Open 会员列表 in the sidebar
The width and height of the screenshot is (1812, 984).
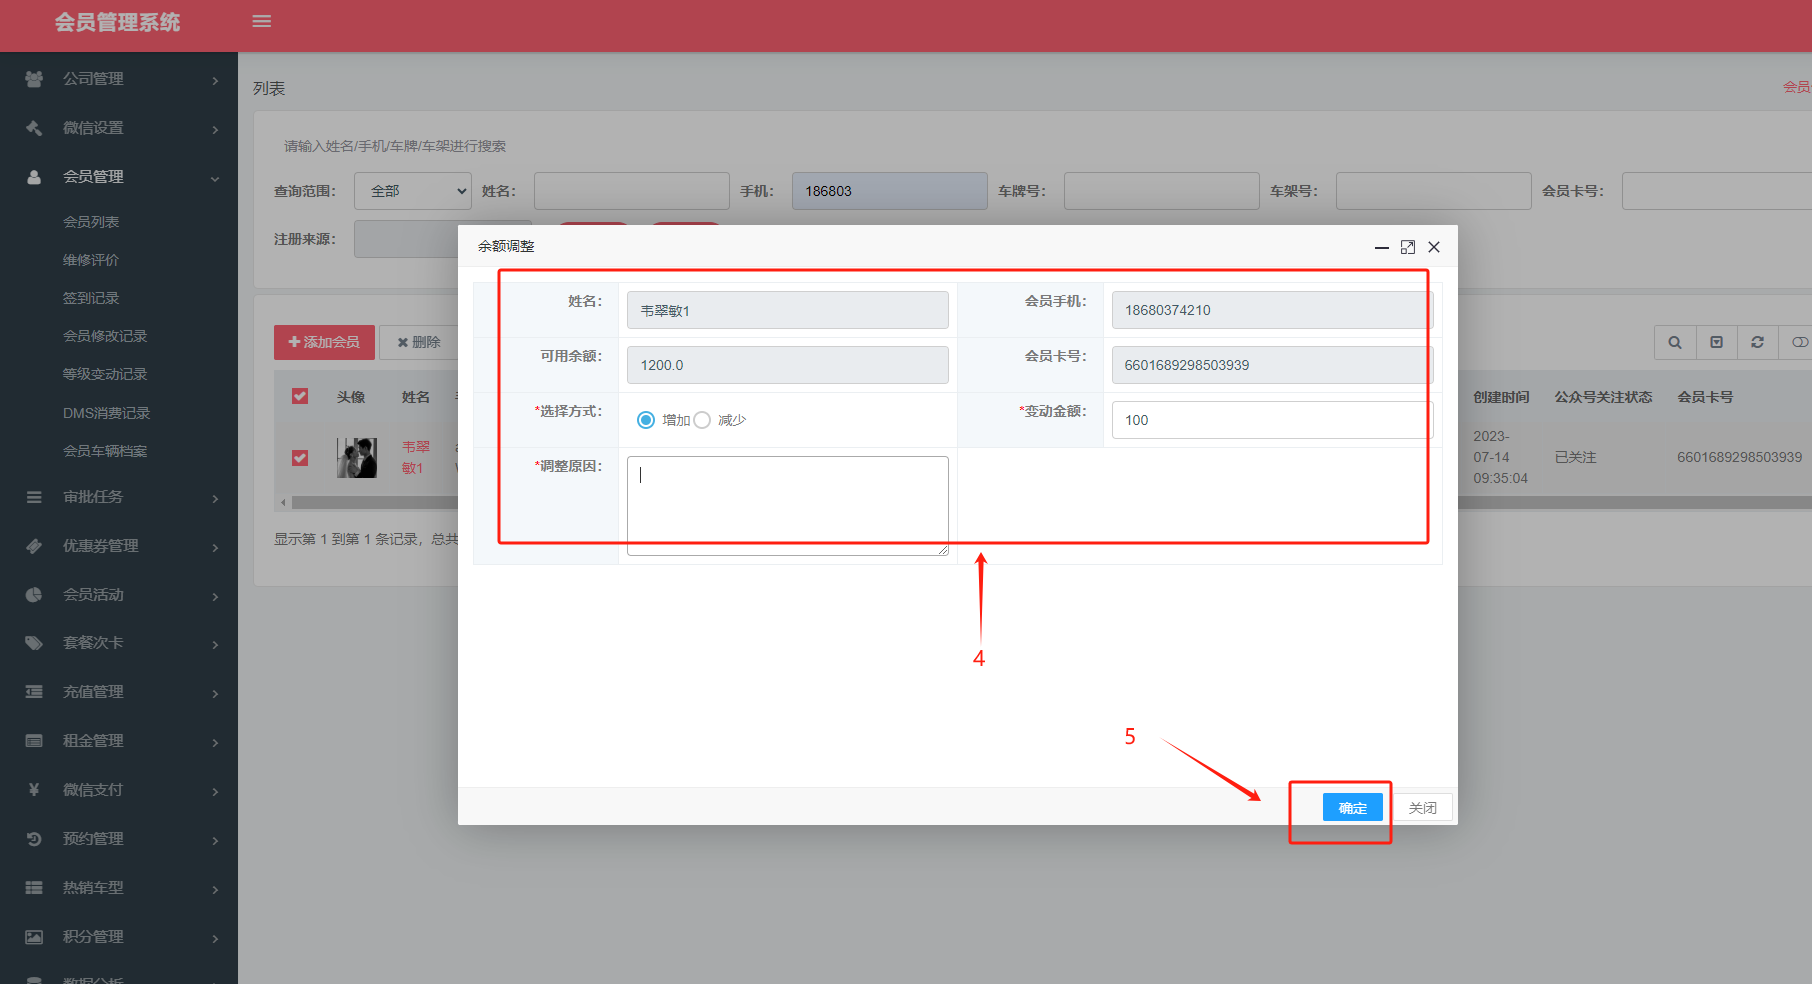click(x=91, y=222)
